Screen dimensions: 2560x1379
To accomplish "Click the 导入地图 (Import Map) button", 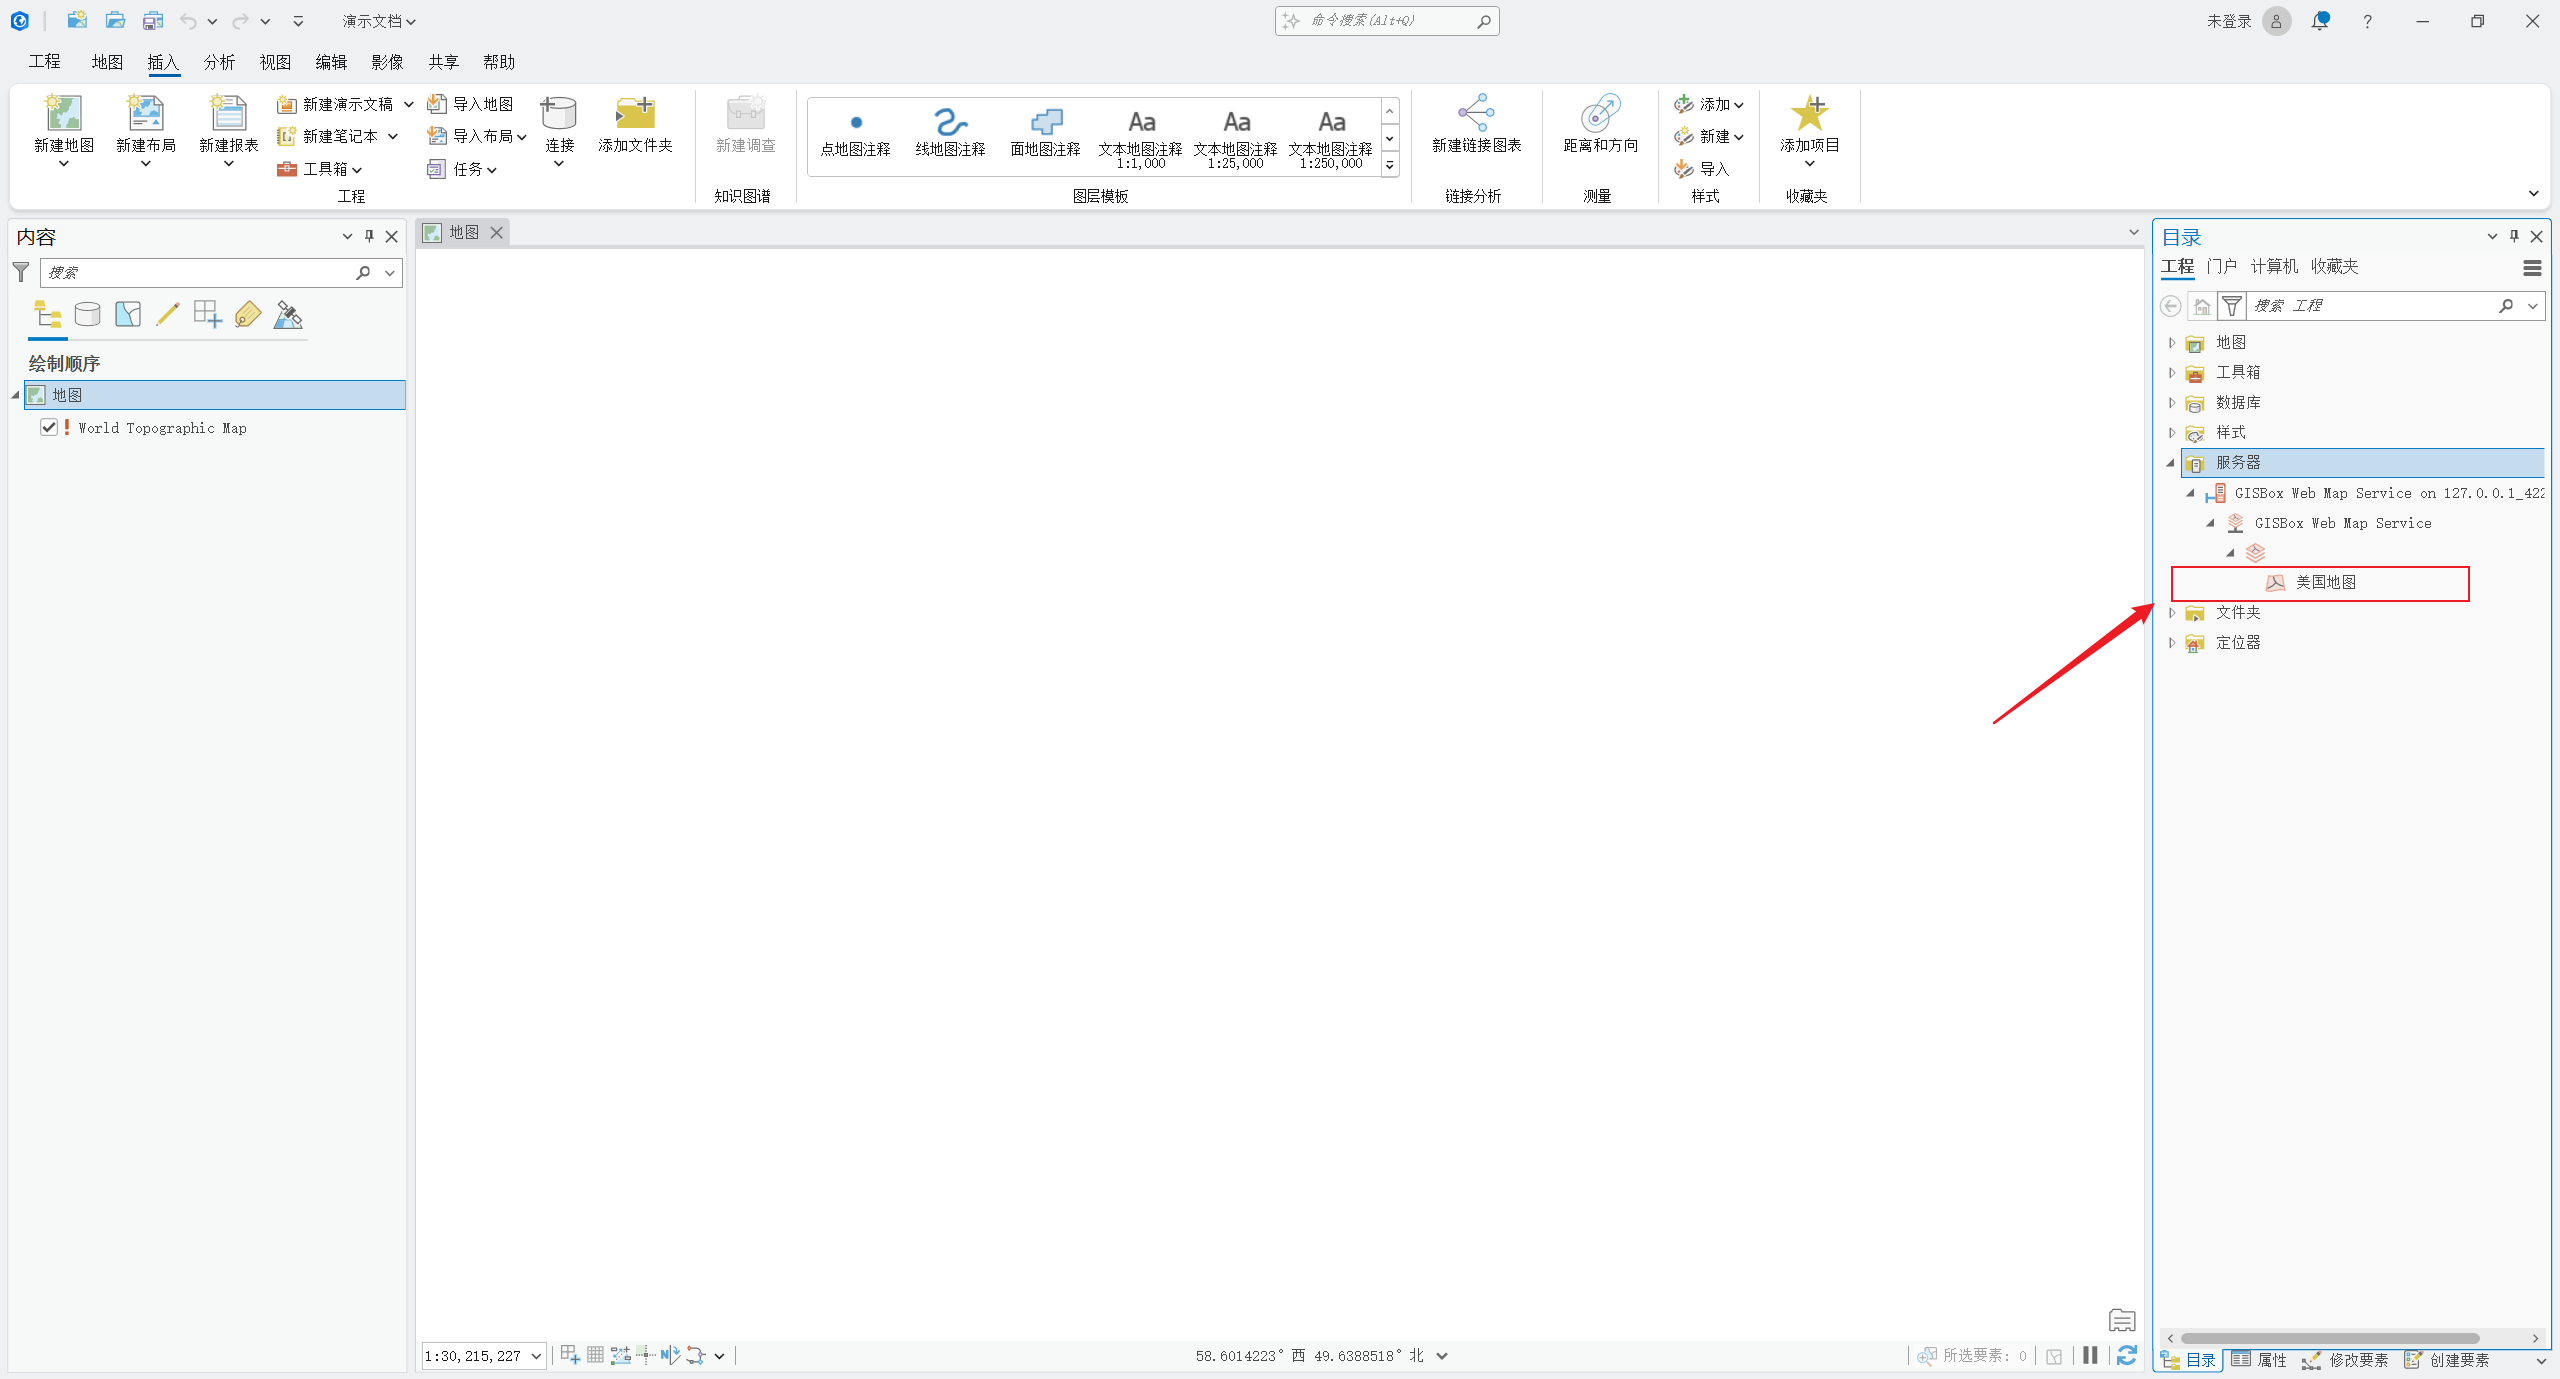I will pos(472,104).
